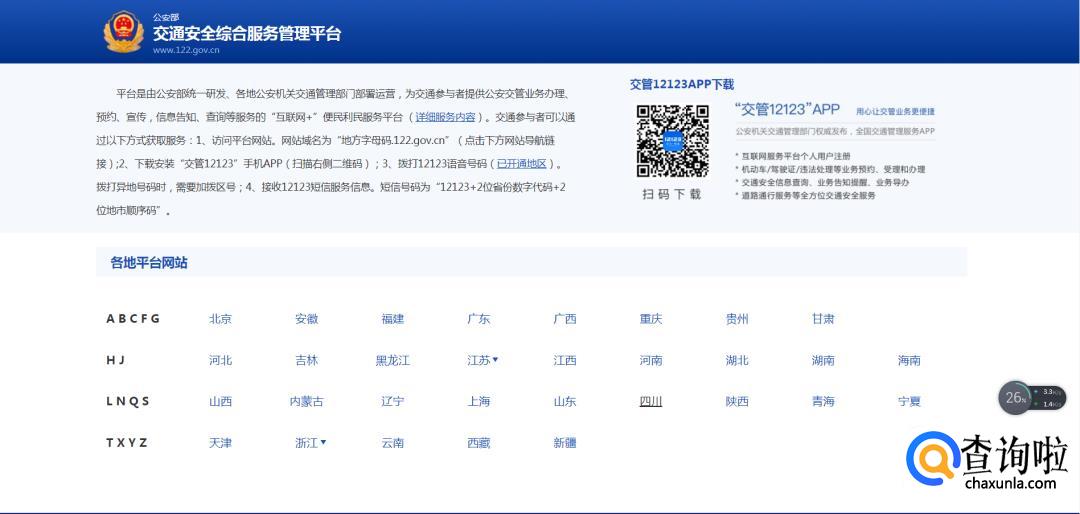Click the 交管12123 APP QR code
The image size is (1080, 514).
click(x=673, y=140)
